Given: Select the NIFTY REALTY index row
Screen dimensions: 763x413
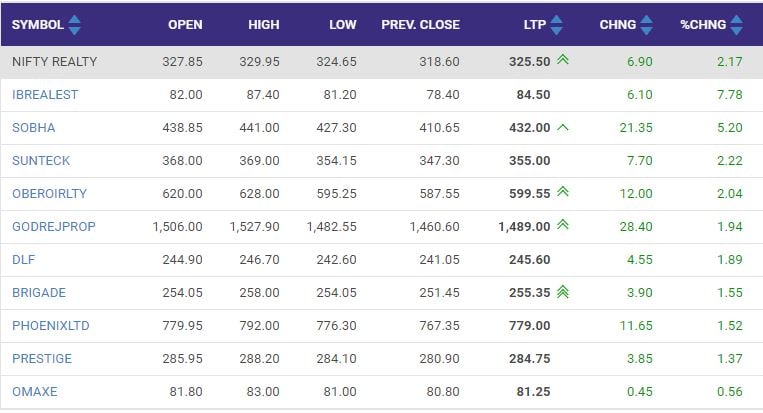Looking at the screenshot, I should pos(55,61).
